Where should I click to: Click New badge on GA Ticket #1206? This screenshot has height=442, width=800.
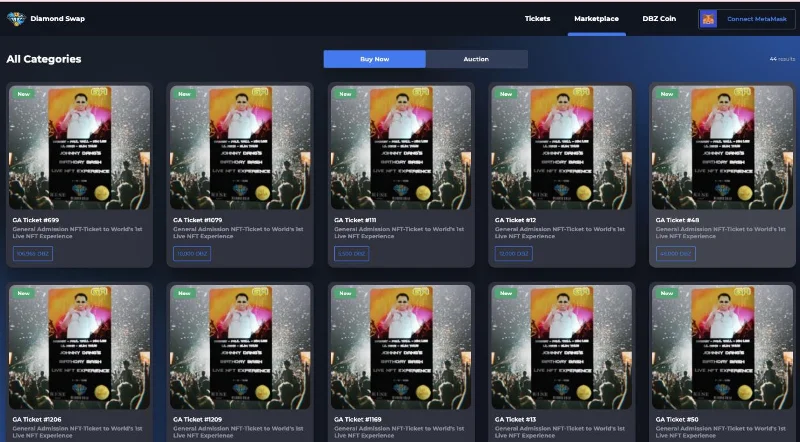coord(23,293)
